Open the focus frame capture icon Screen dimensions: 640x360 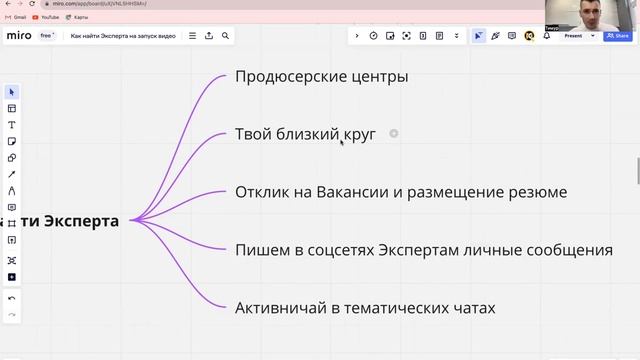(407, 36)
